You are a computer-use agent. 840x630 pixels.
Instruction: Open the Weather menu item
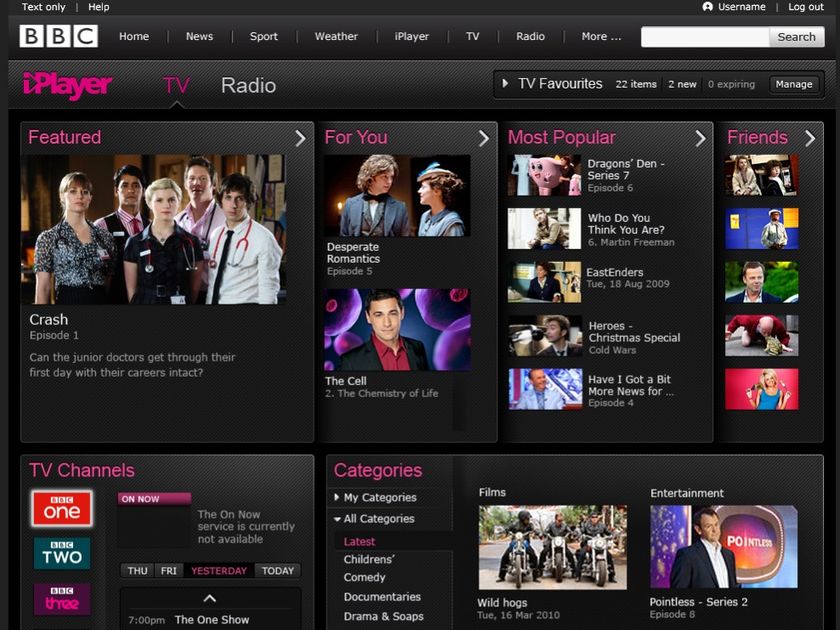[x=336, y=36]
